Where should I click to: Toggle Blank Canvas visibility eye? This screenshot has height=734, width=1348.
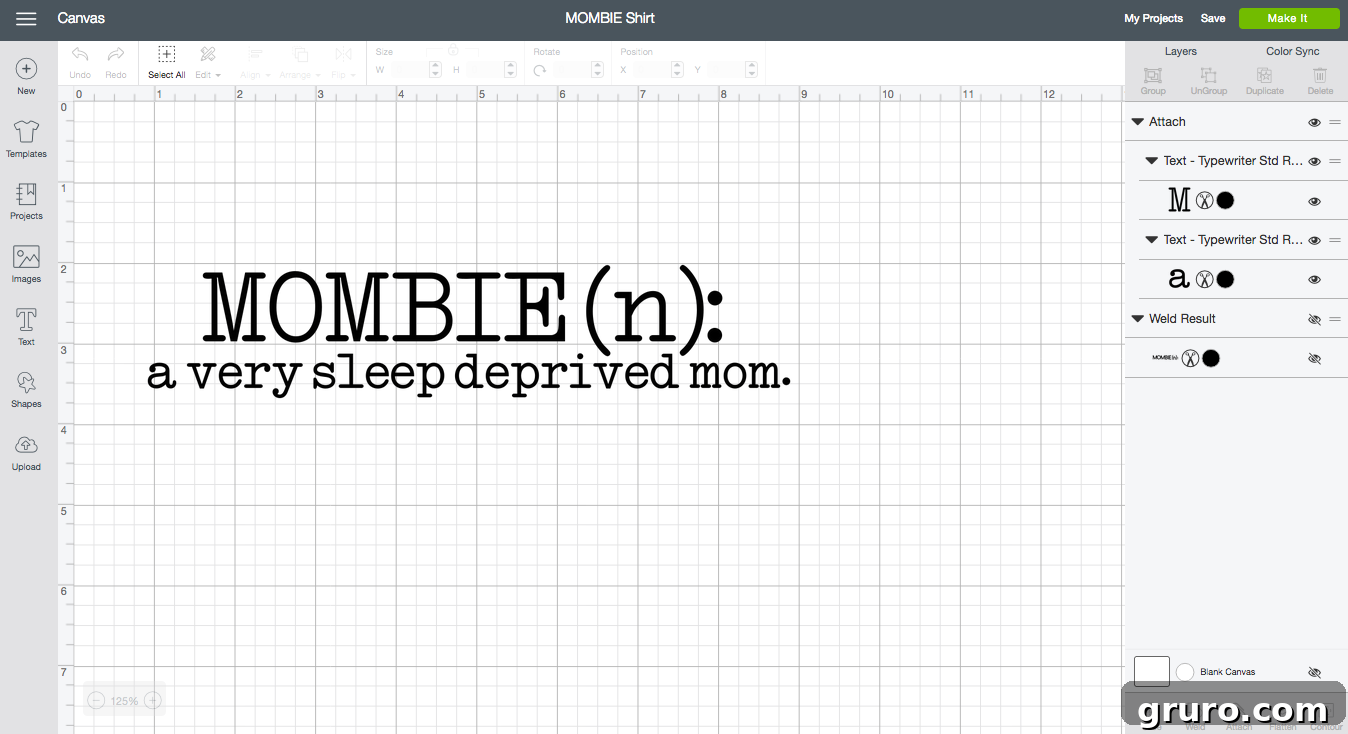[1314, 672]
